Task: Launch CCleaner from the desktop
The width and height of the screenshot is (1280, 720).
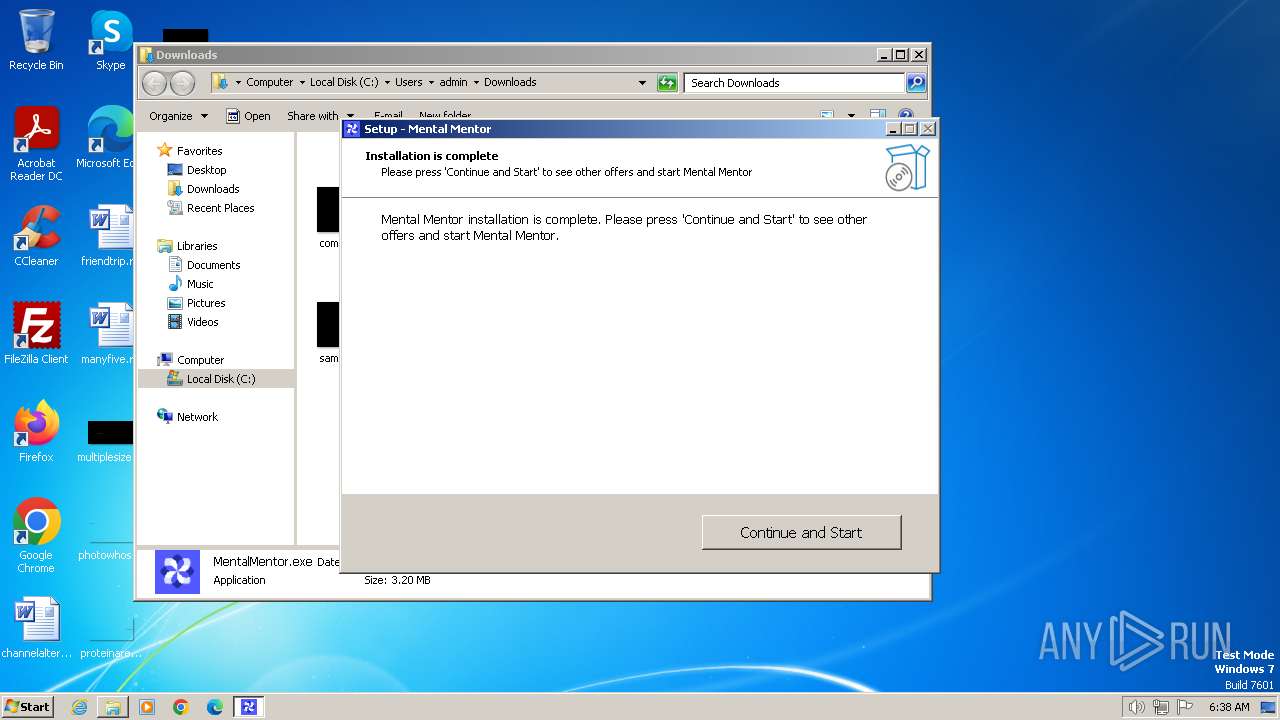Action: (x=36, y=236)
